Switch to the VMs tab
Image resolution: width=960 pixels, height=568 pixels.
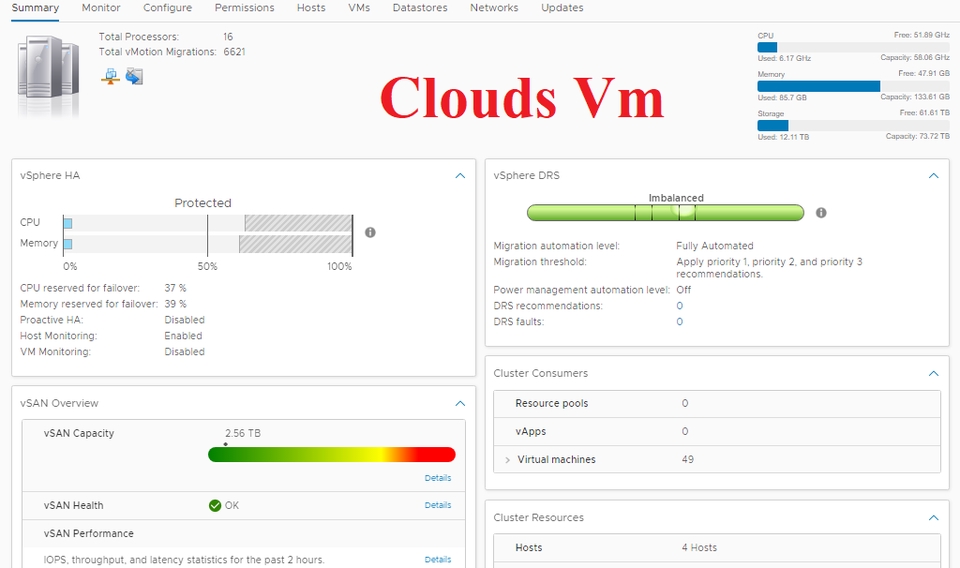coord(359,8)
